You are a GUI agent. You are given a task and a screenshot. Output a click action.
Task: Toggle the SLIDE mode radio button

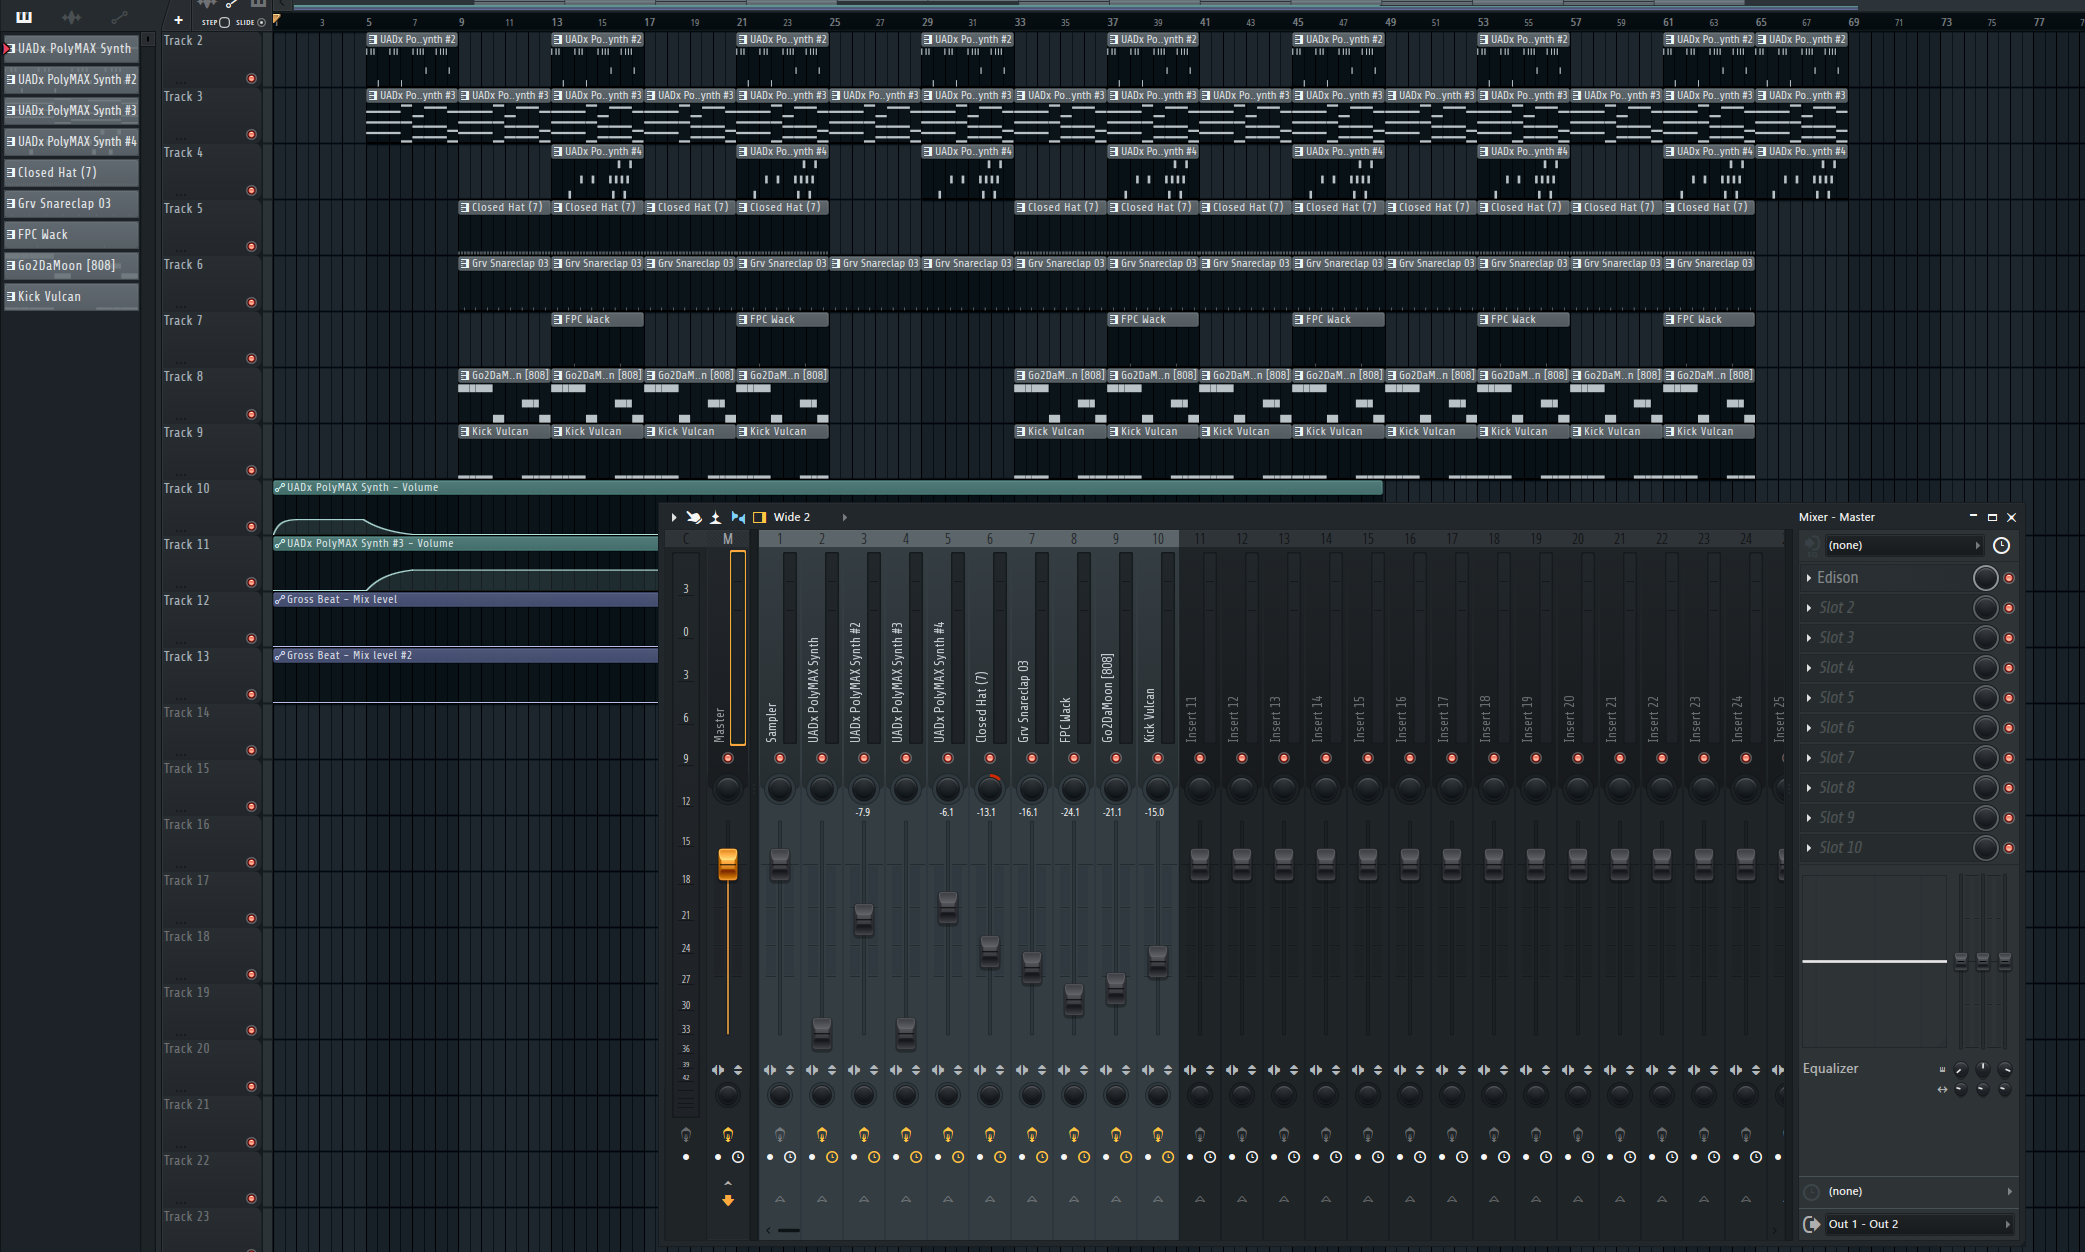(261, 22)
